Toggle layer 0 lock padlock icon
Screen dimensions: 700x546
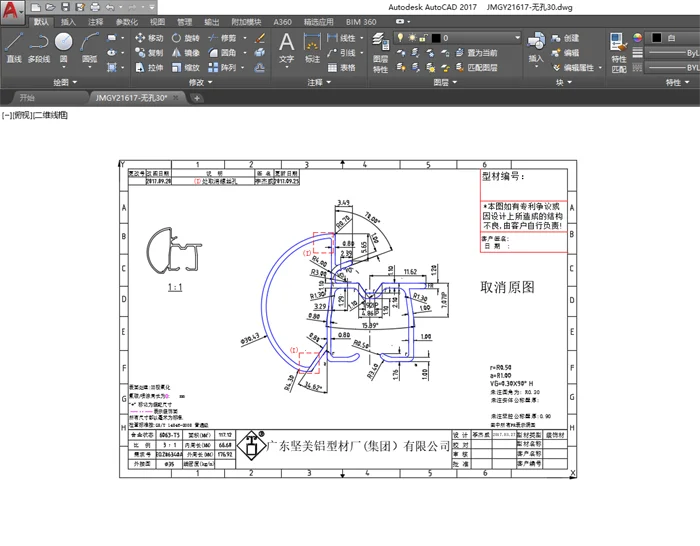click(422, 38)
